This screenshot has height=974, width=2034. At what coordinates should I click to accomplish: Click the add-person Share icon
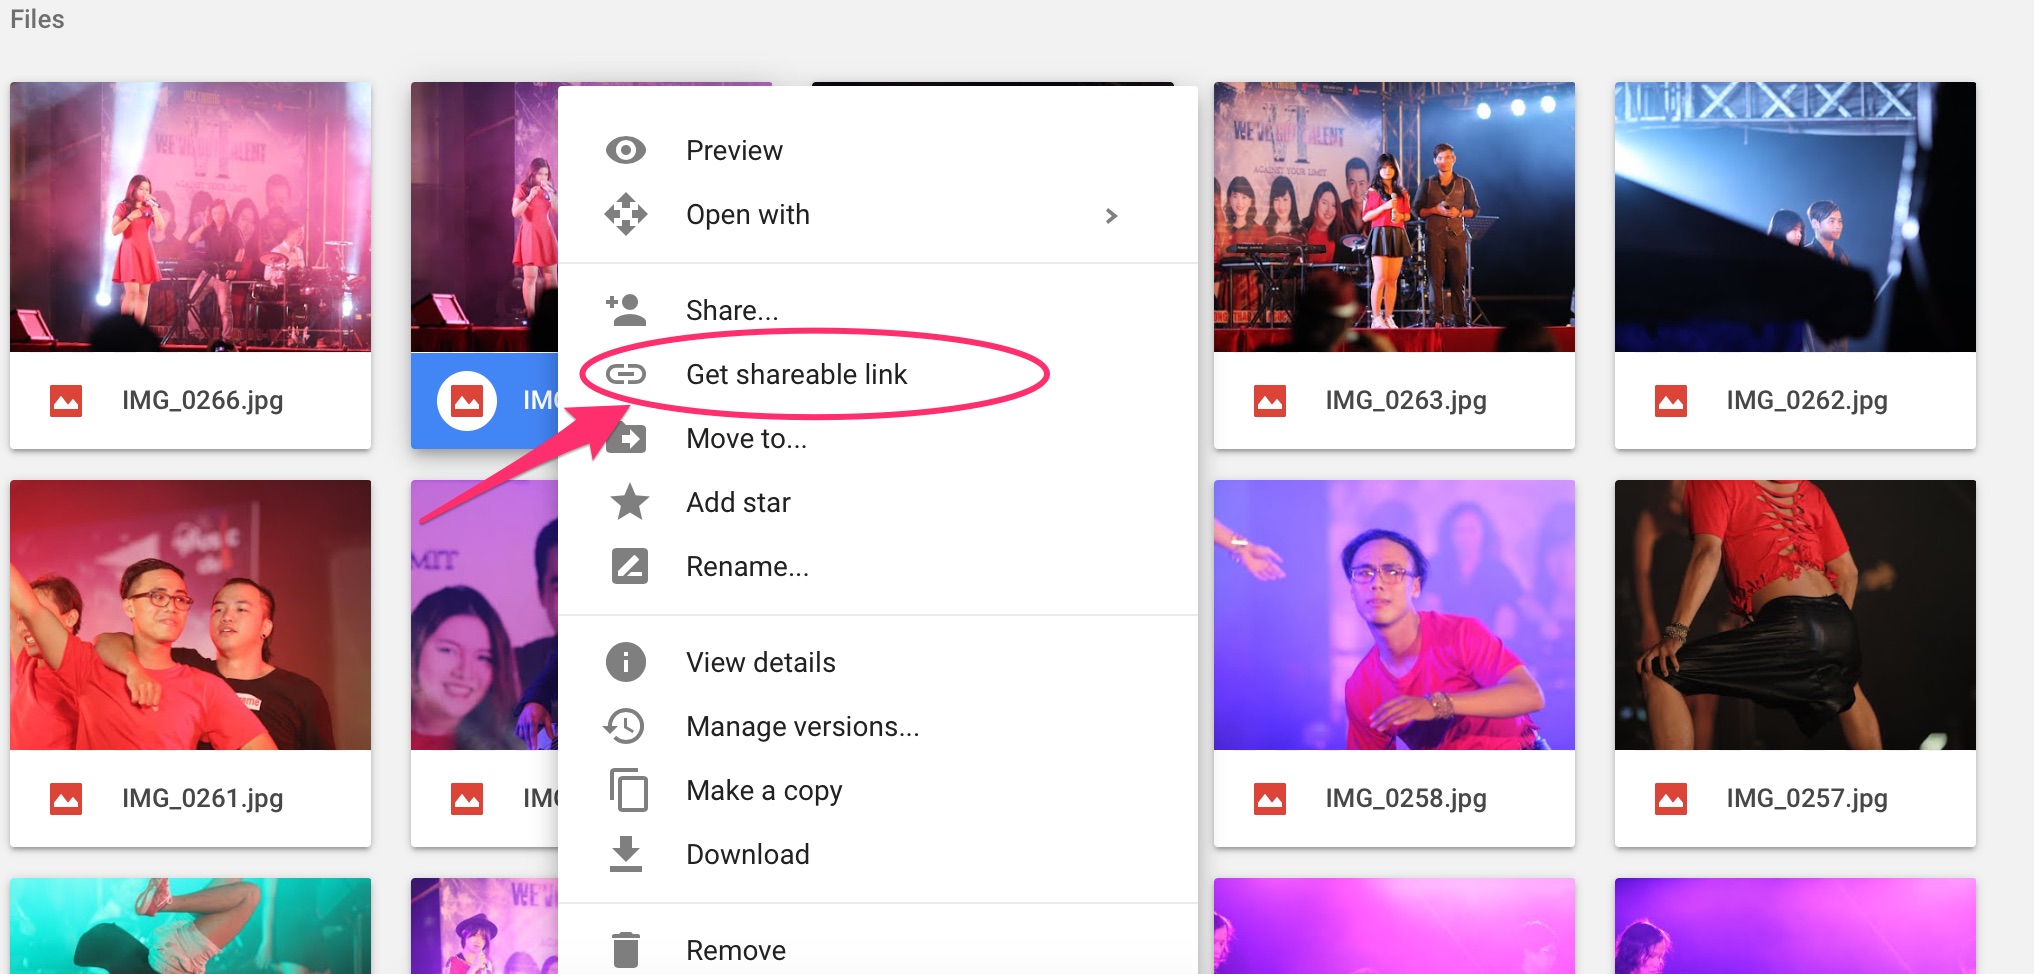pyautogui.click(x=626, y=310)
